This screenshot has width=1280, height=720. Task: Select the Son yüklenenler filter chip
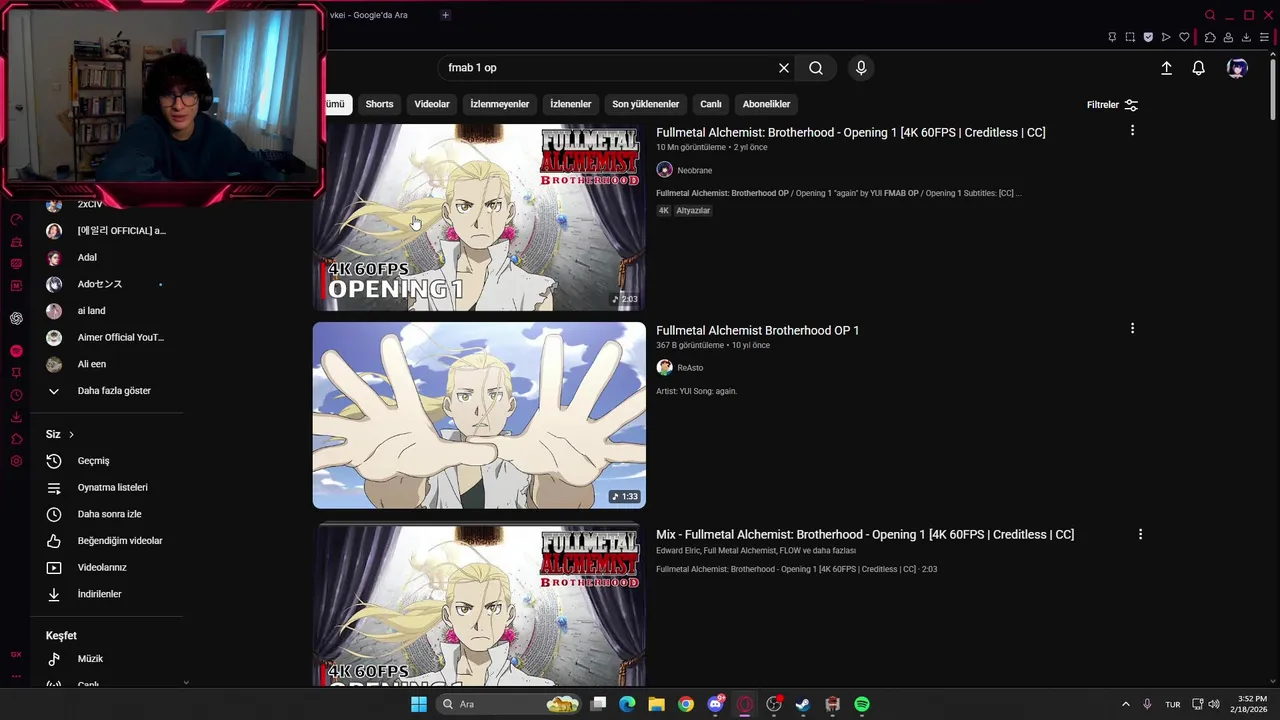tap(645, 104)
